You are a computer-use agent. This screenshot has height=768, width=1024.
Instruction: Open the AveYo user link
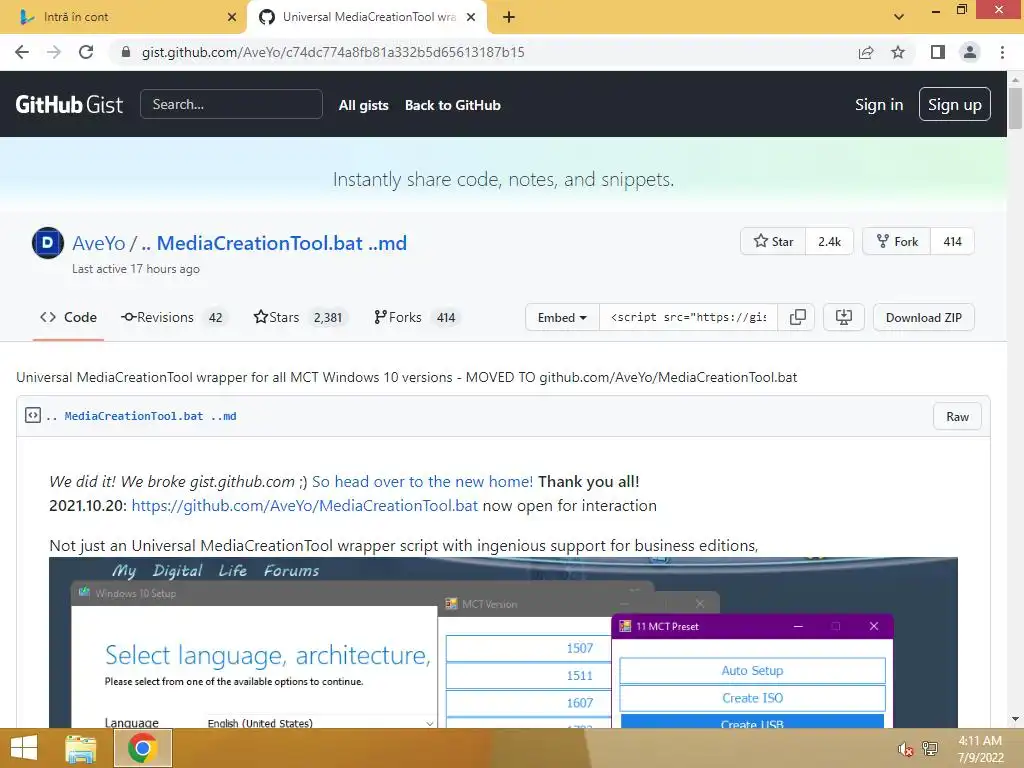[x=99, y=244]
